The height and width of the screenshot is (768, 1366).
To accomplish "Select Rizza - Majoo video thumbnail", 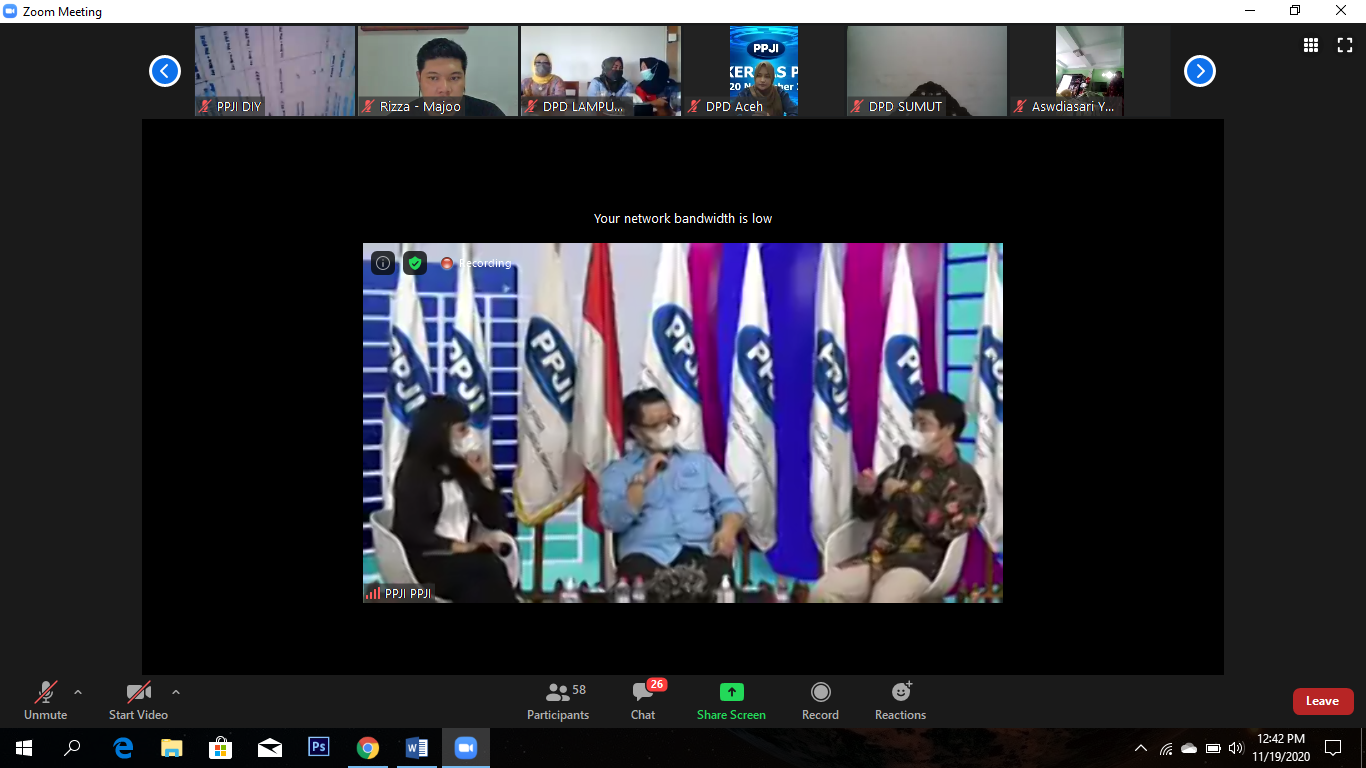I will (x=438, y=70).
